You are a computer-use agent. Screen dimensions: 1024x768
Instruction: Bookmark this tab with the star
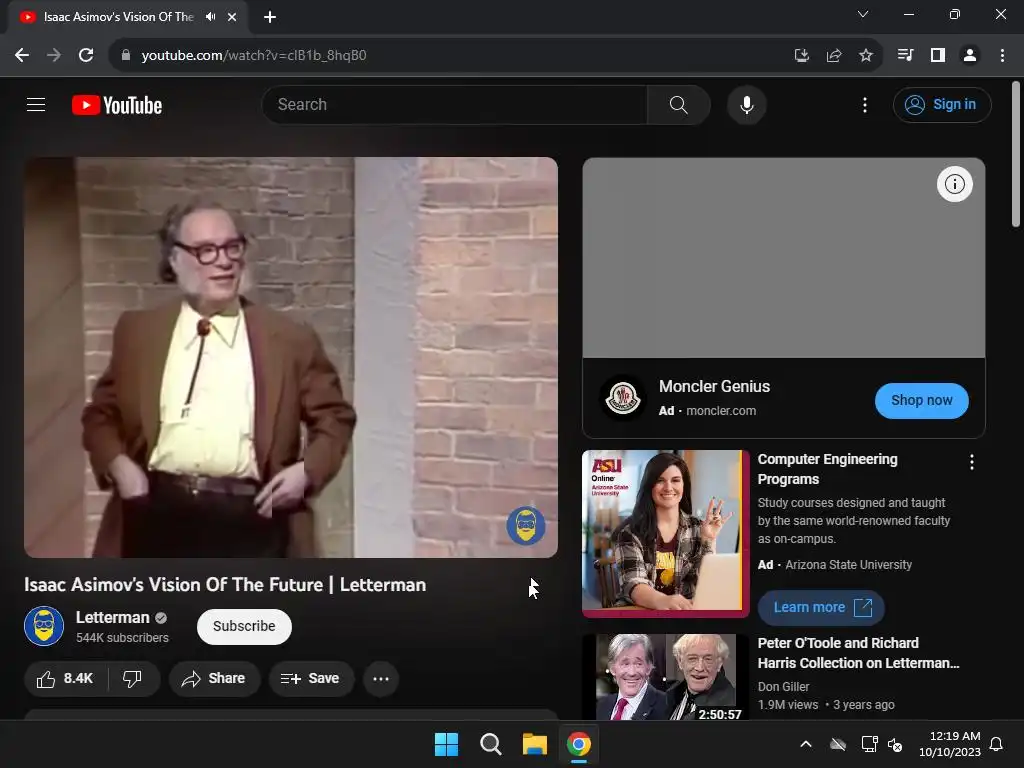(865, 56)
